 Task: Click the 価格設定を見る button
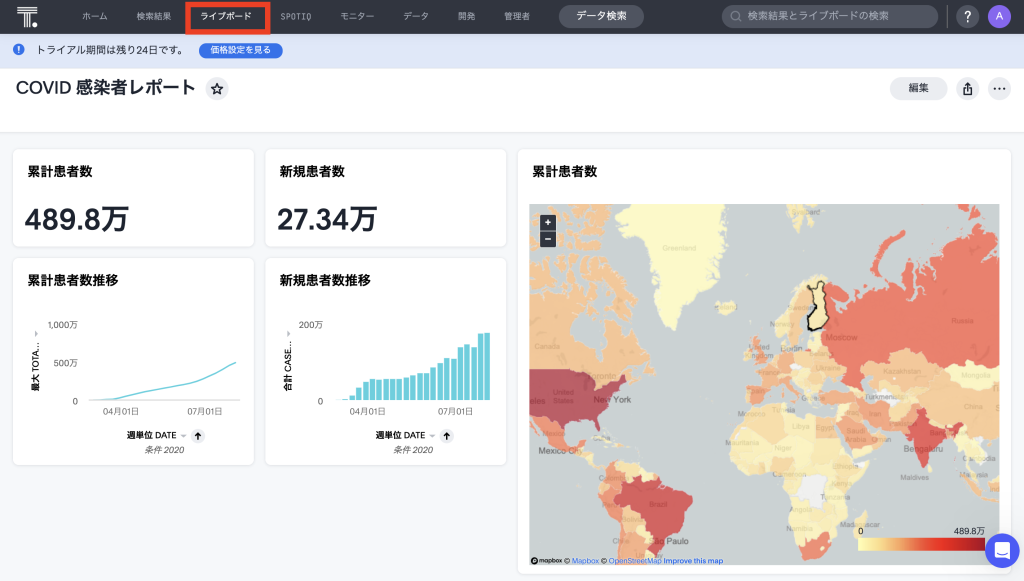click(x=240, y=50)
